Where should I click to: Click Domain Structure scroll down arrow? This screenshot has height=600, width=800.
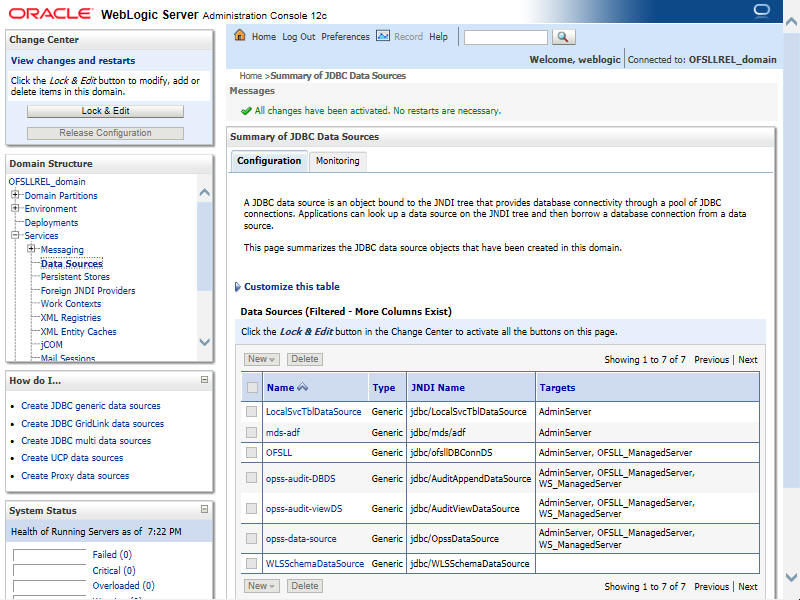(205, 342)
